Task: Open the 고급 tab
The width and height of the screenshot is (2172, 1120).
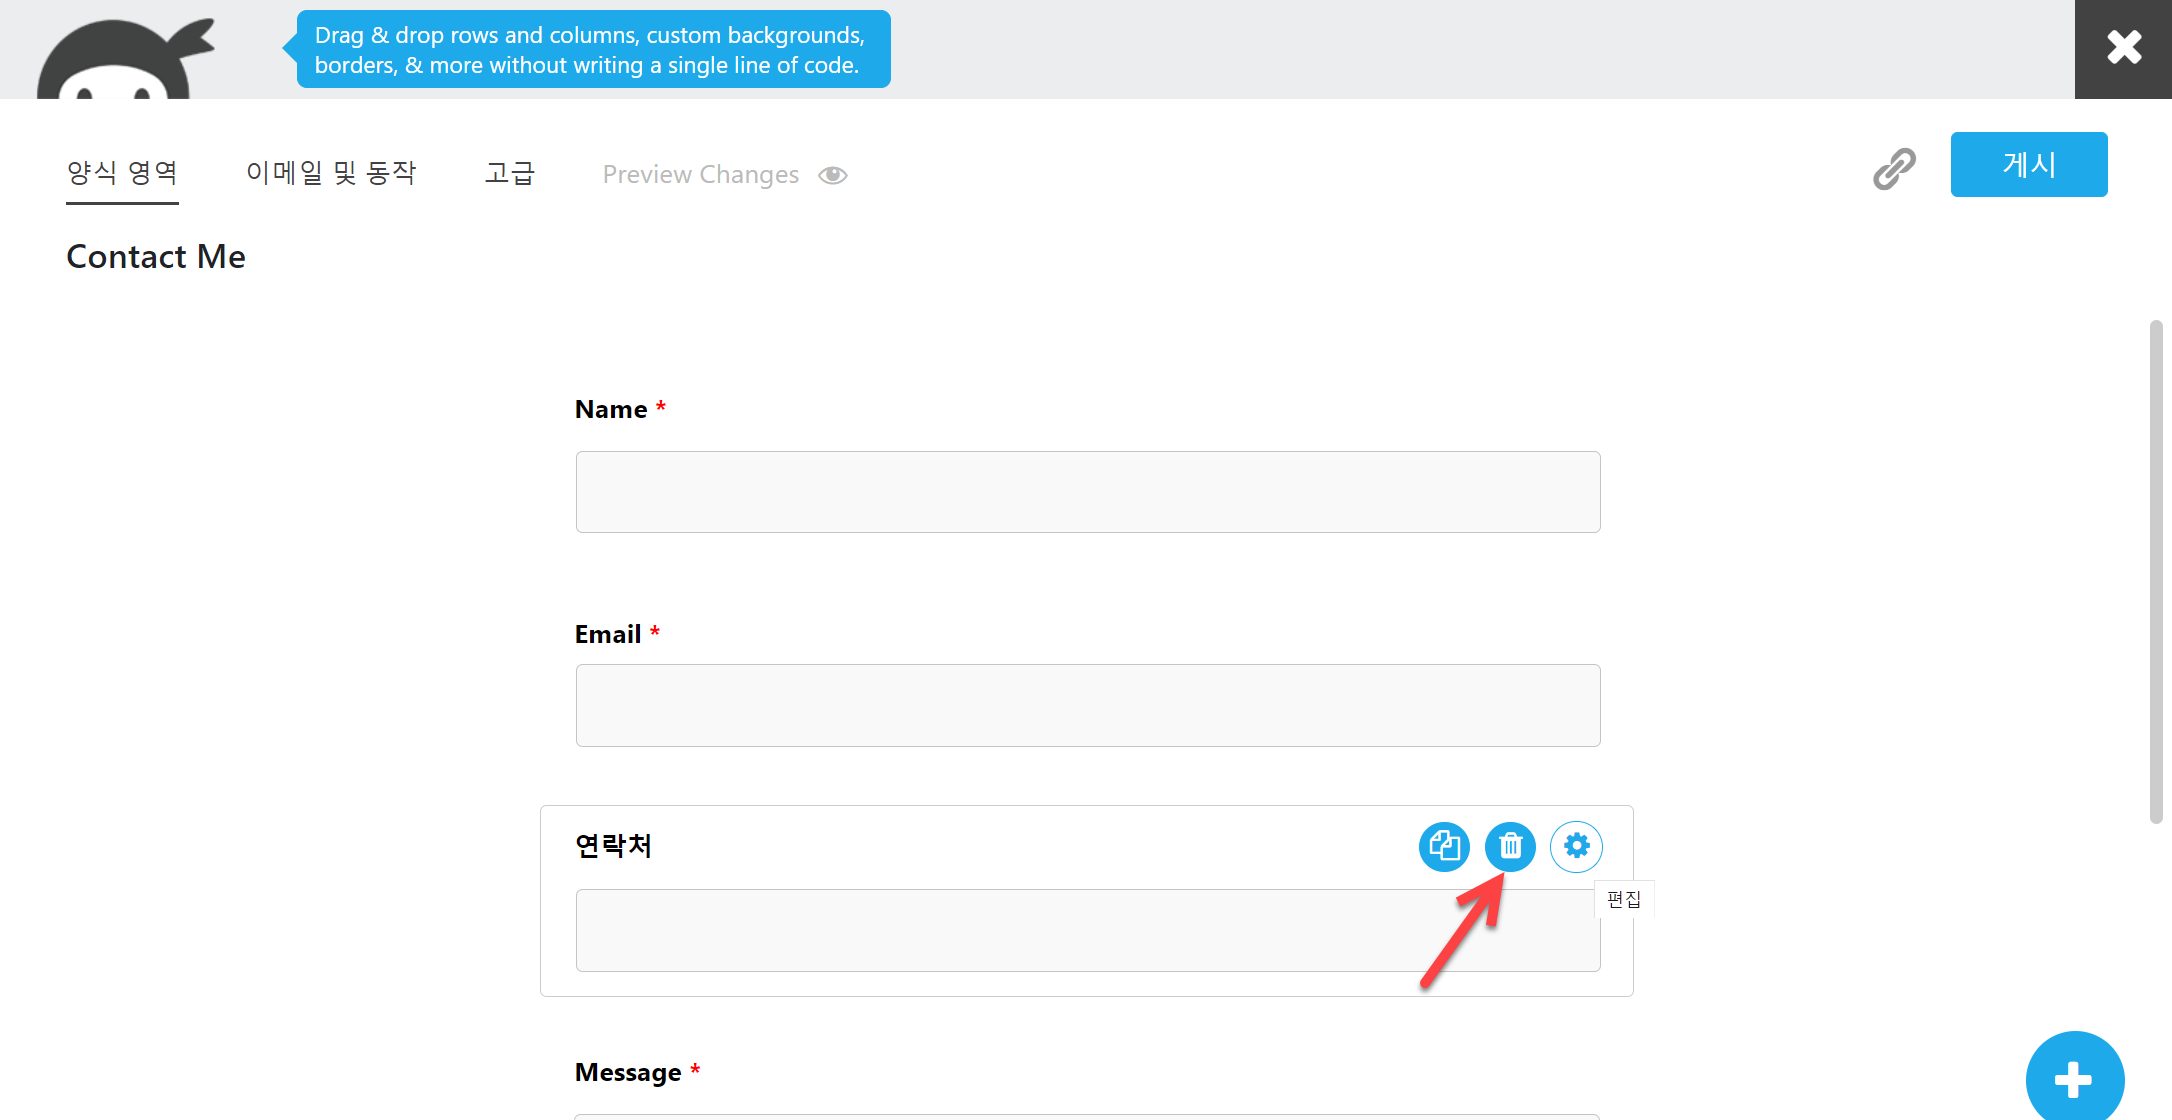Action: tap(510, 173)
